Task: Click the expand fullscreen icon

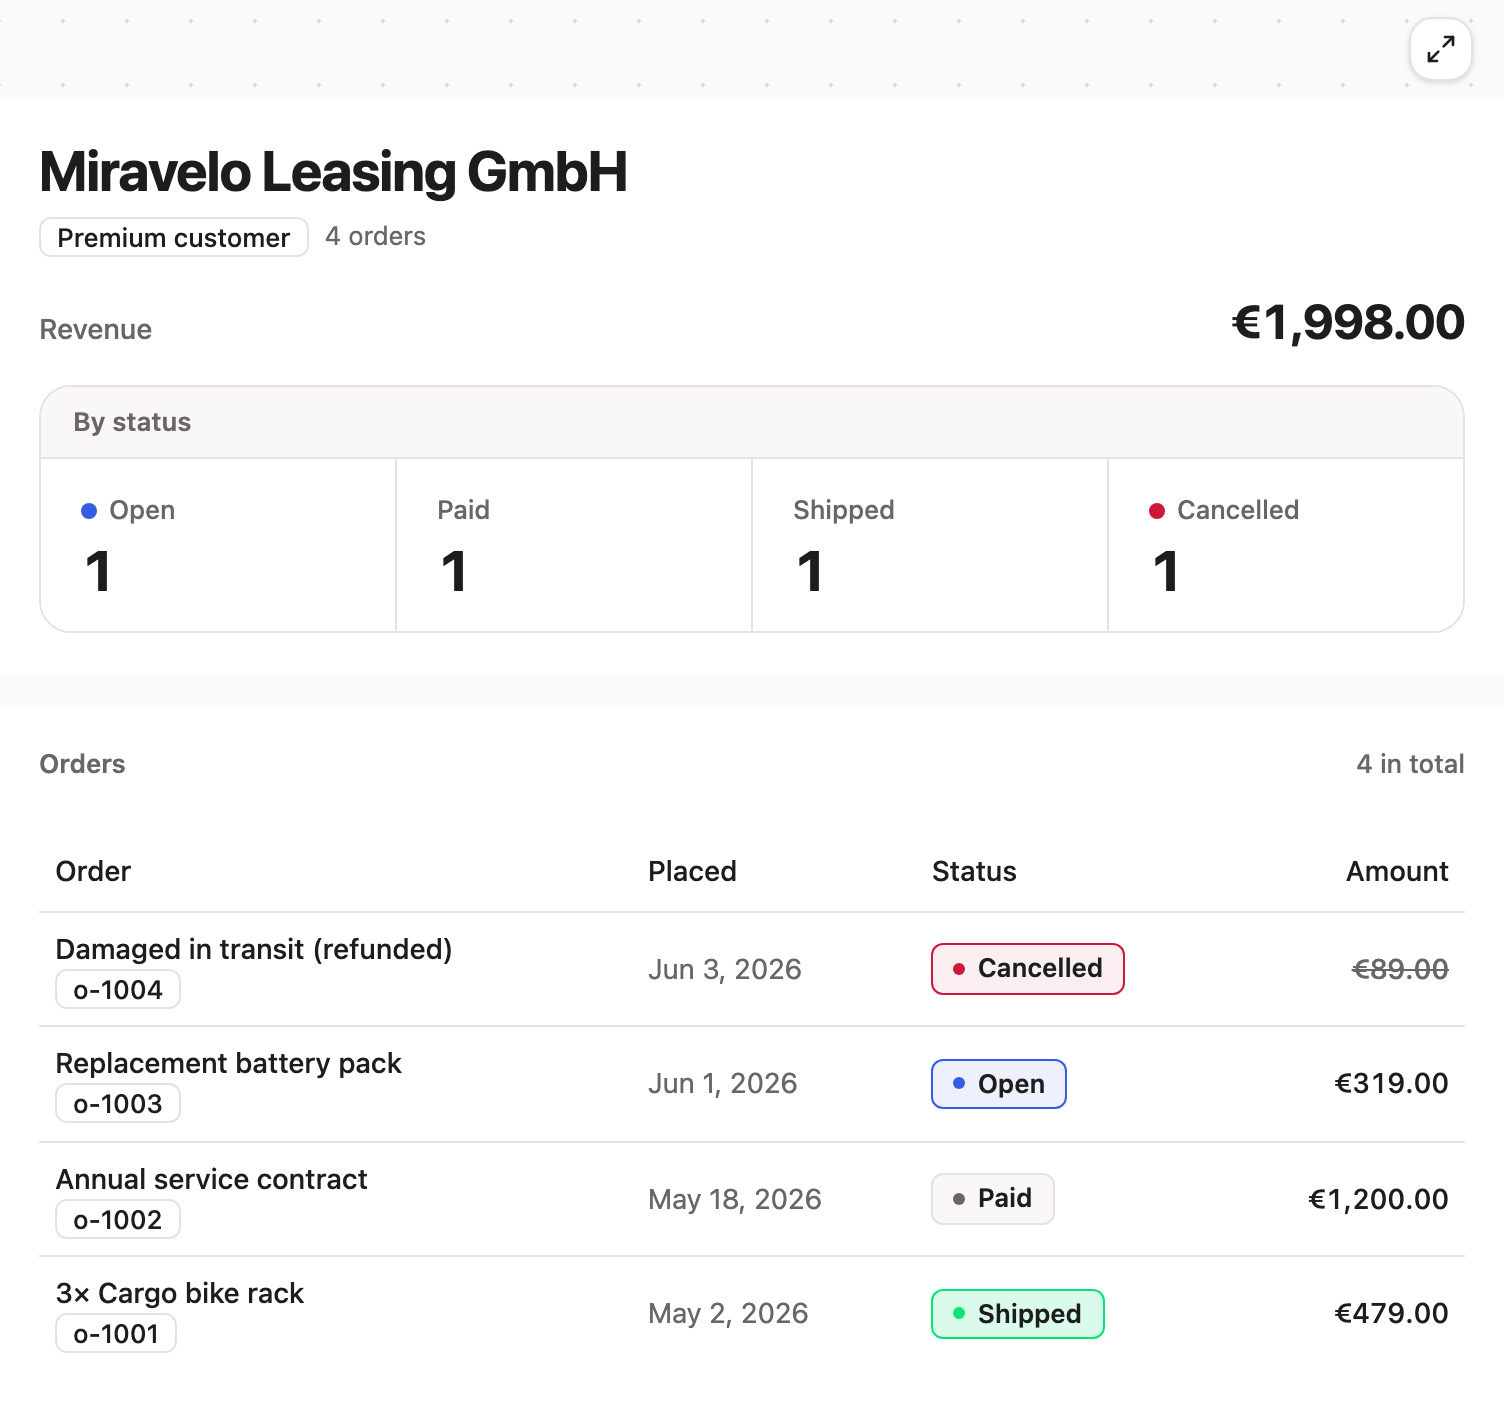Action: [1440, 49]
